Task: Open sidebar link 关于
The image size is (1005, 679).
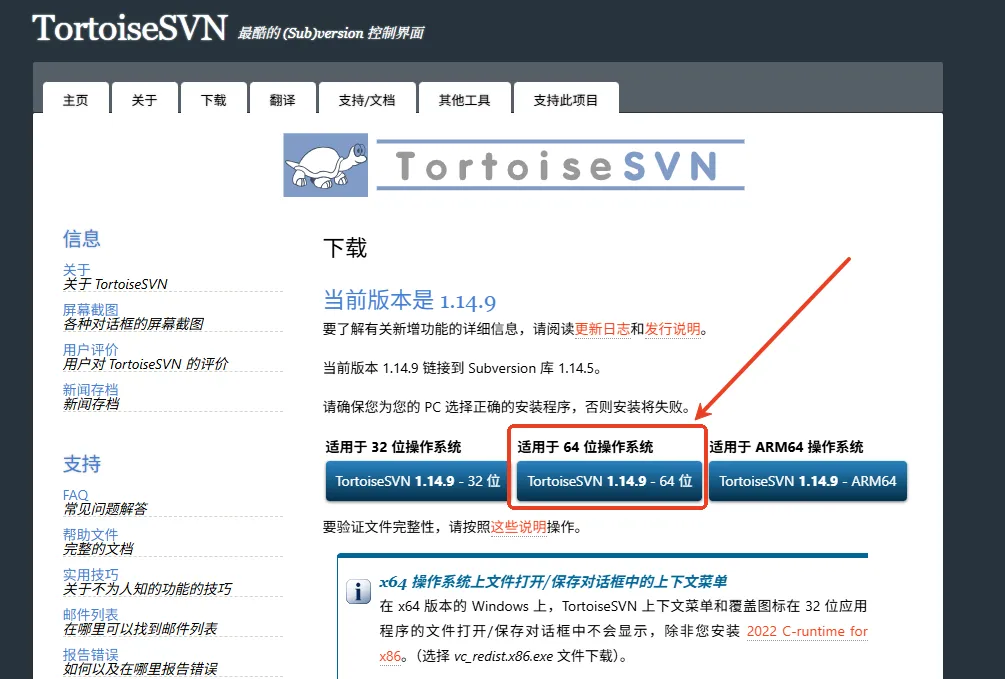Action: click(x=76, y=270)
